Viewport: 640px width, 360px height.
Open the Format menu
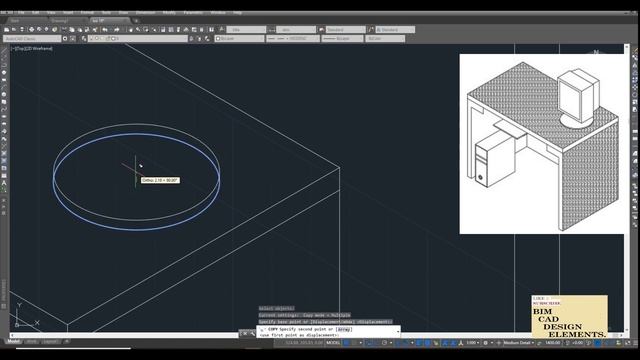coord(87,13)
